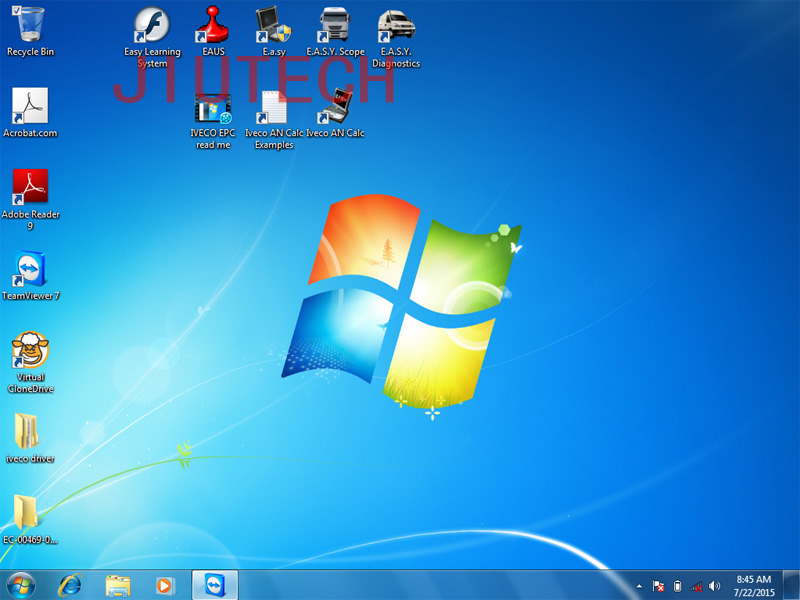Open the Windows Start menu
Image resolution: width=800 pixels, height=600 pixels.
(x=22, y=585)
